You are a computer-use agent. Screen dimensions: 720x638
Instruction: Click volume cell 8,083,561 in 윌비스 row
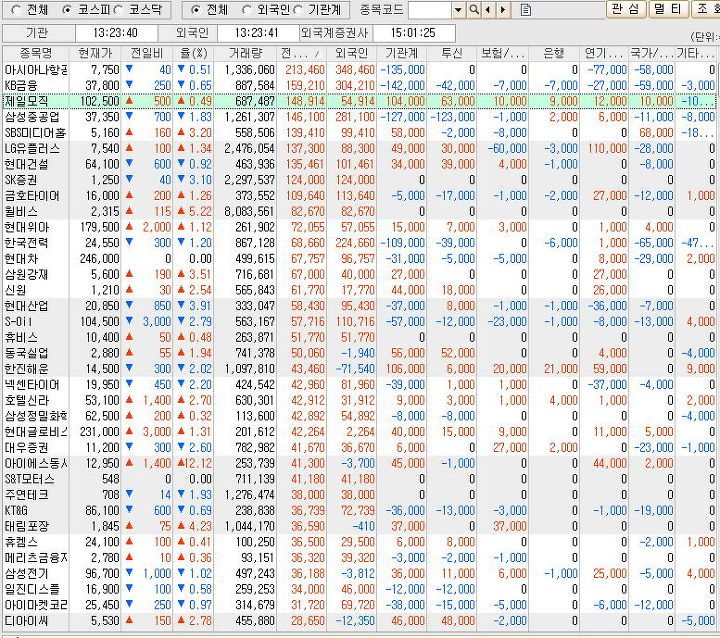point(250,211)
